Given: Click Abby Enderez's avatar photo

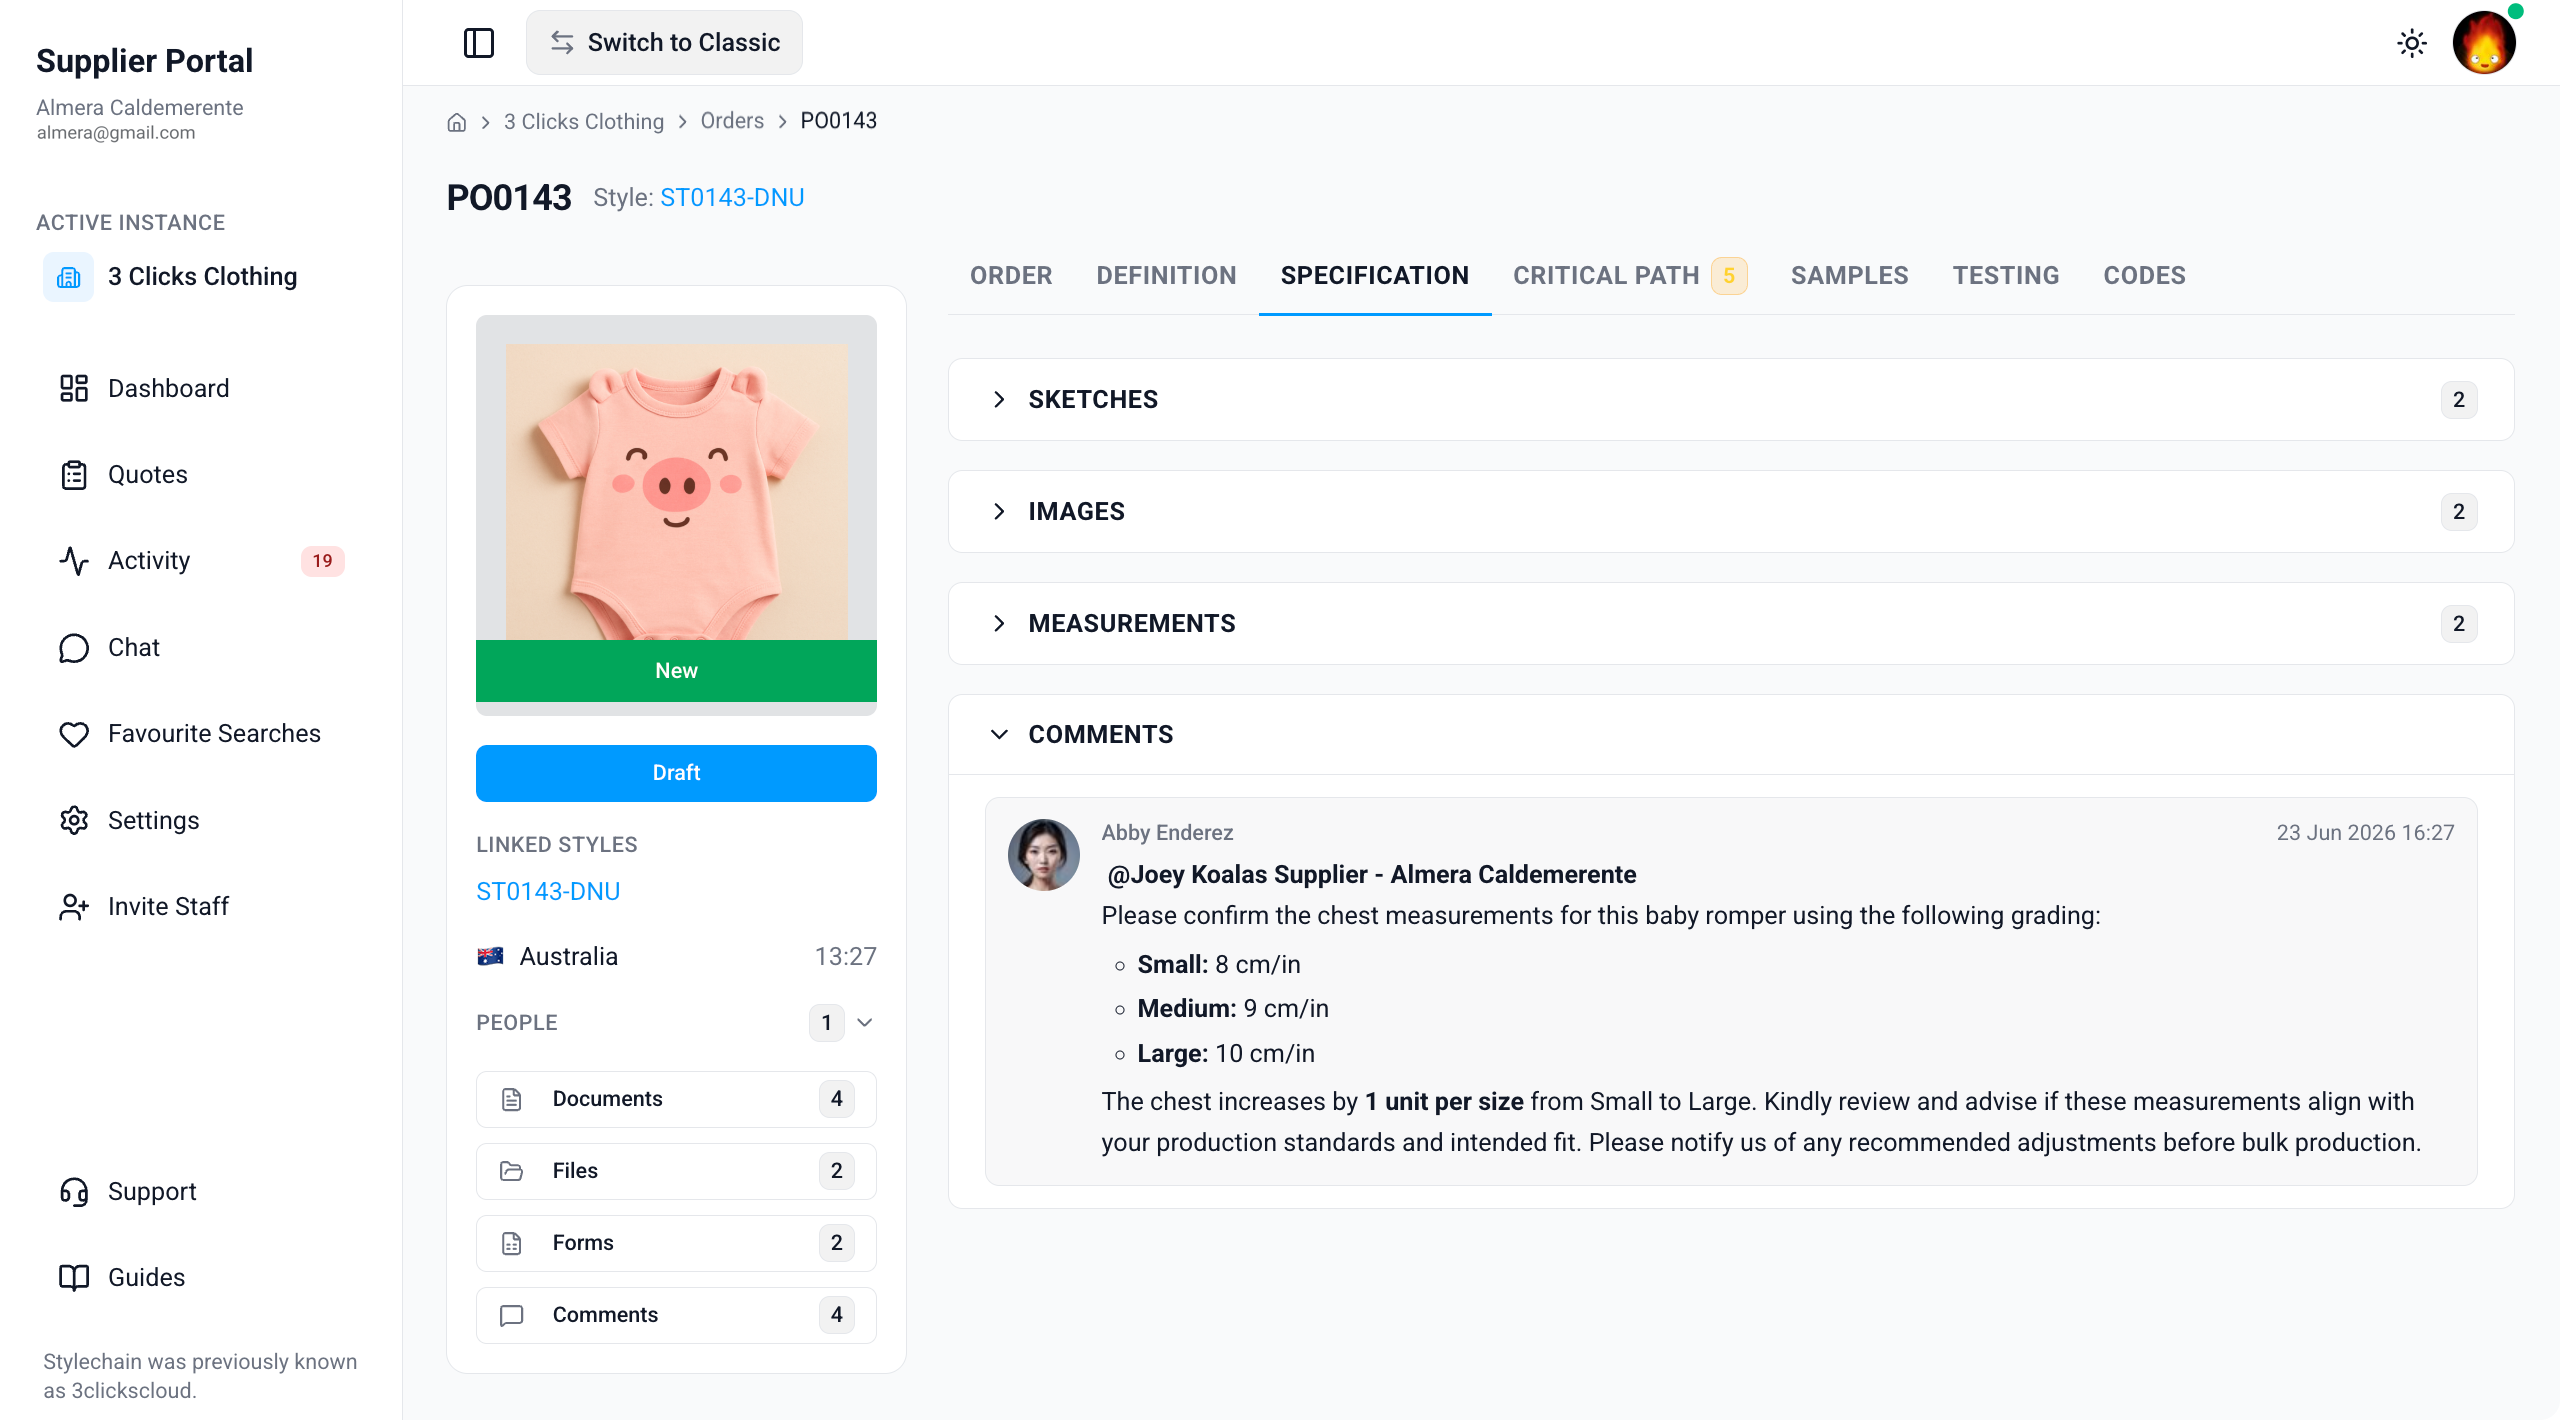Looking at the screenshot, I should pyautogui.click(x=1044, y=856).
